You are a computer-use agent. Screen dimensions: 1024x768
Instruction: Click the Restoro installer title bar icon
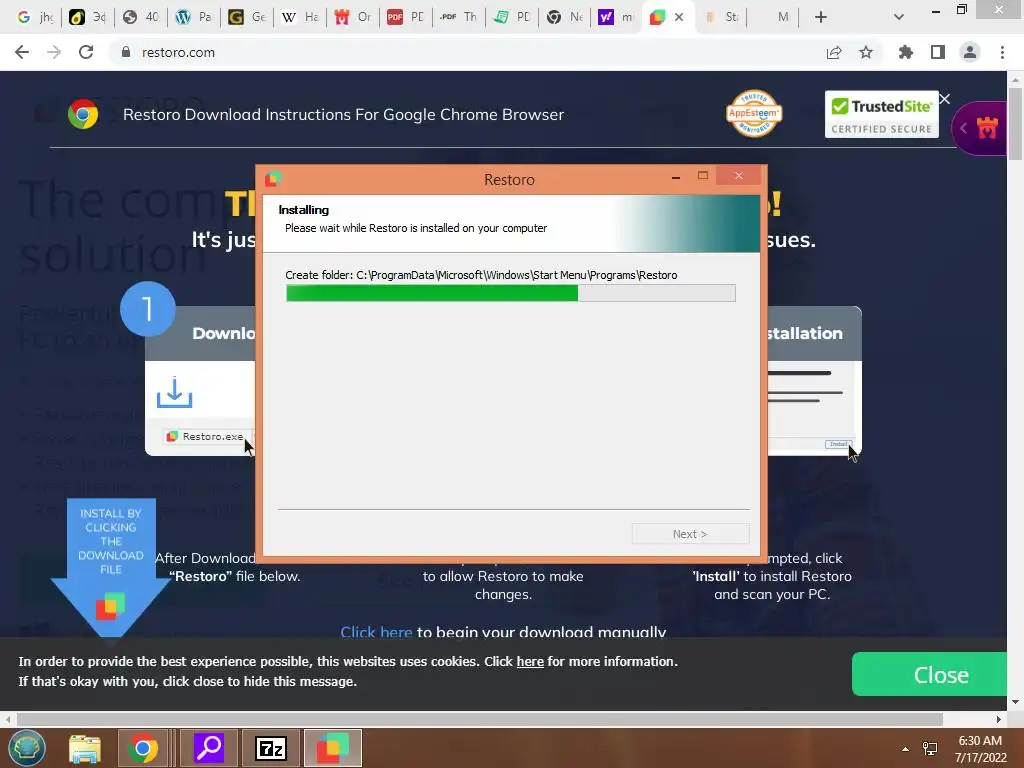tap(272, 179)
